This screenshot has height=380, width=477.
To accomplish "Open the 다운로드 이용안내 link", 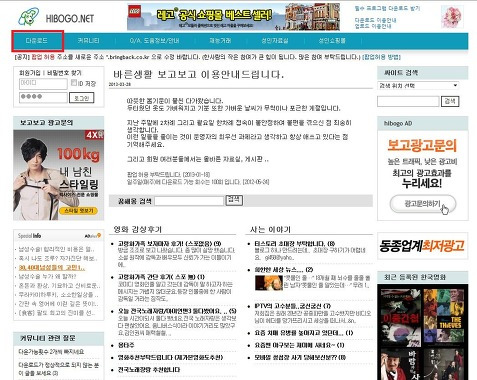I will (375, 20).
